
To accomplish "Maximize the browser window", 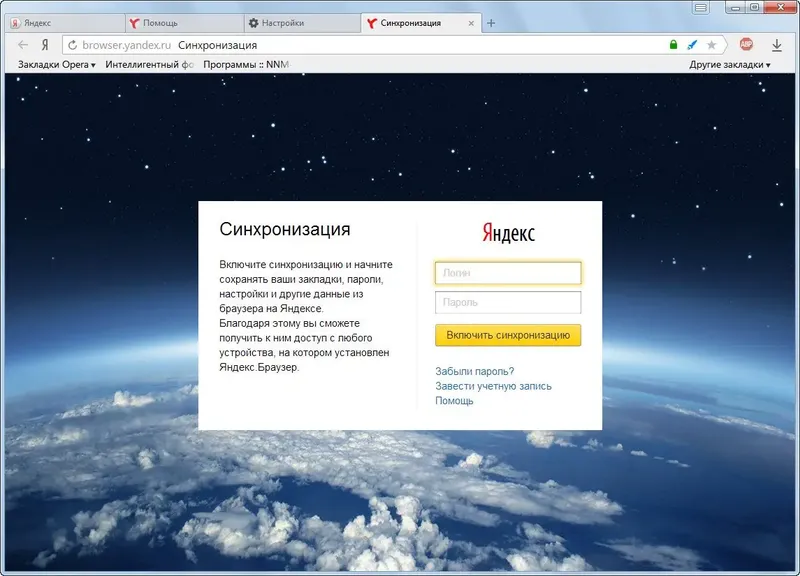I will pos(755,7).
